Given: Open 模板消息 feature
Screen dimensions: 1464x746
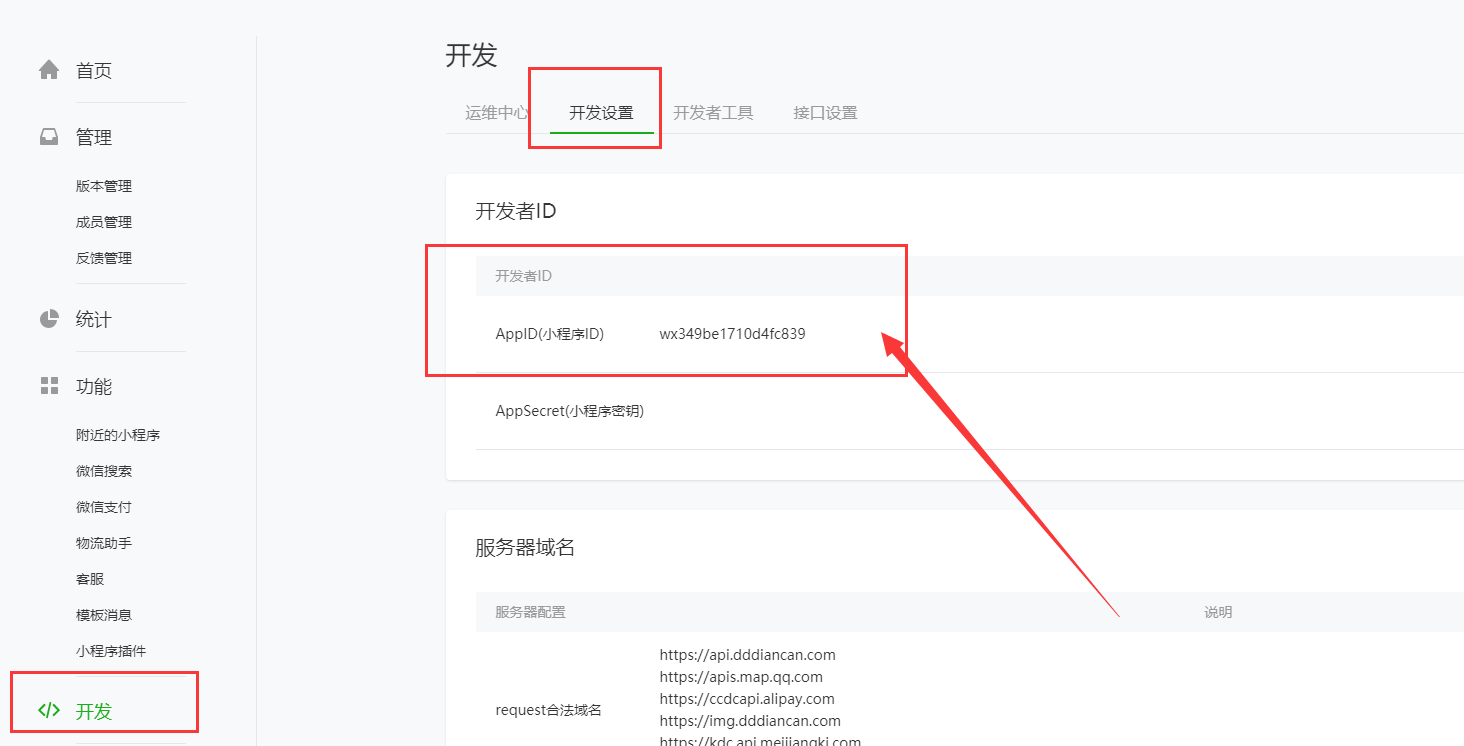Looking at the screenshot, I should pos(104,615).
